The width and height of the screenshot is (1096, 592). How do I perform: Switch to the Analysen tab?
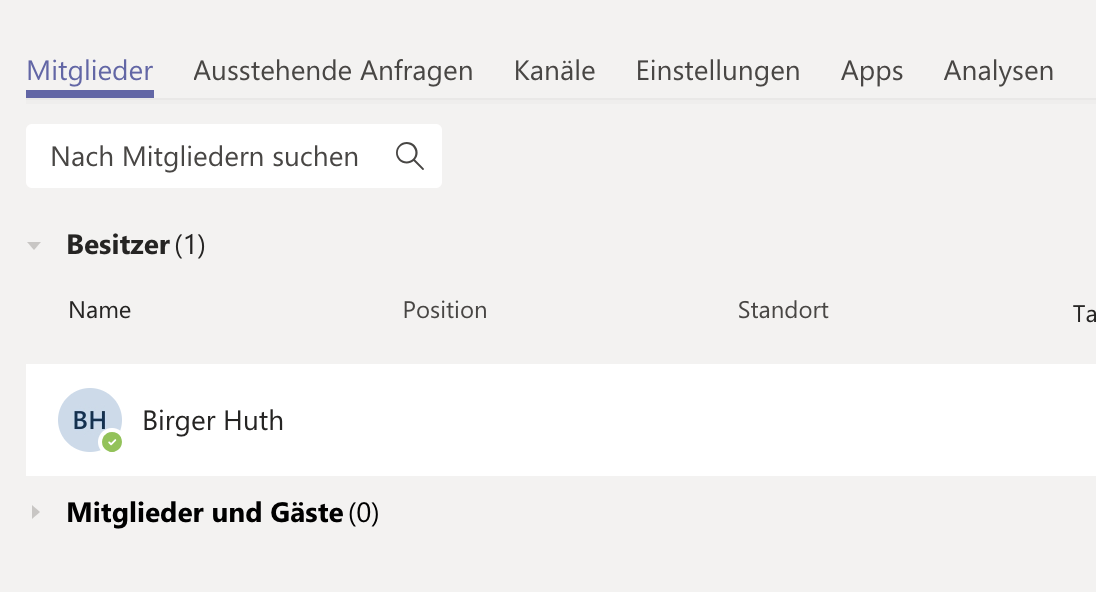pos(998,71)
